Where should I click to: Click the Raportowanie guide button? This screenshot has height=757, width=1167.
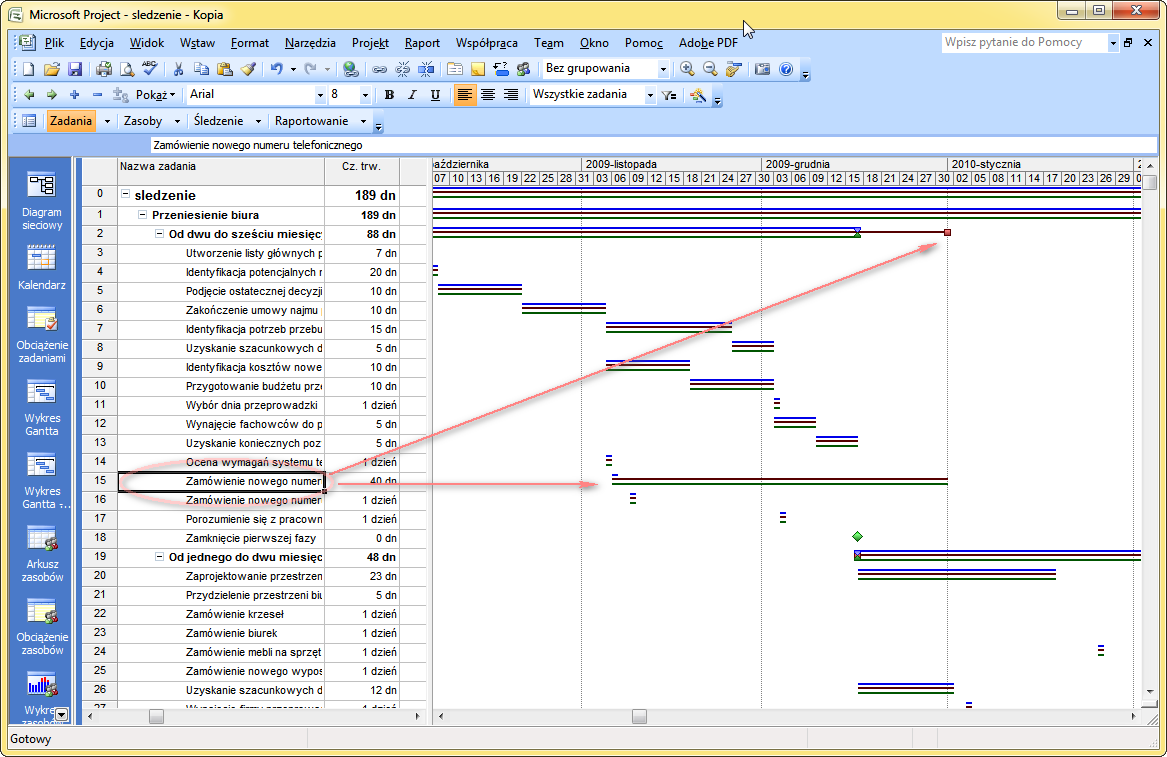coord(311,121)
